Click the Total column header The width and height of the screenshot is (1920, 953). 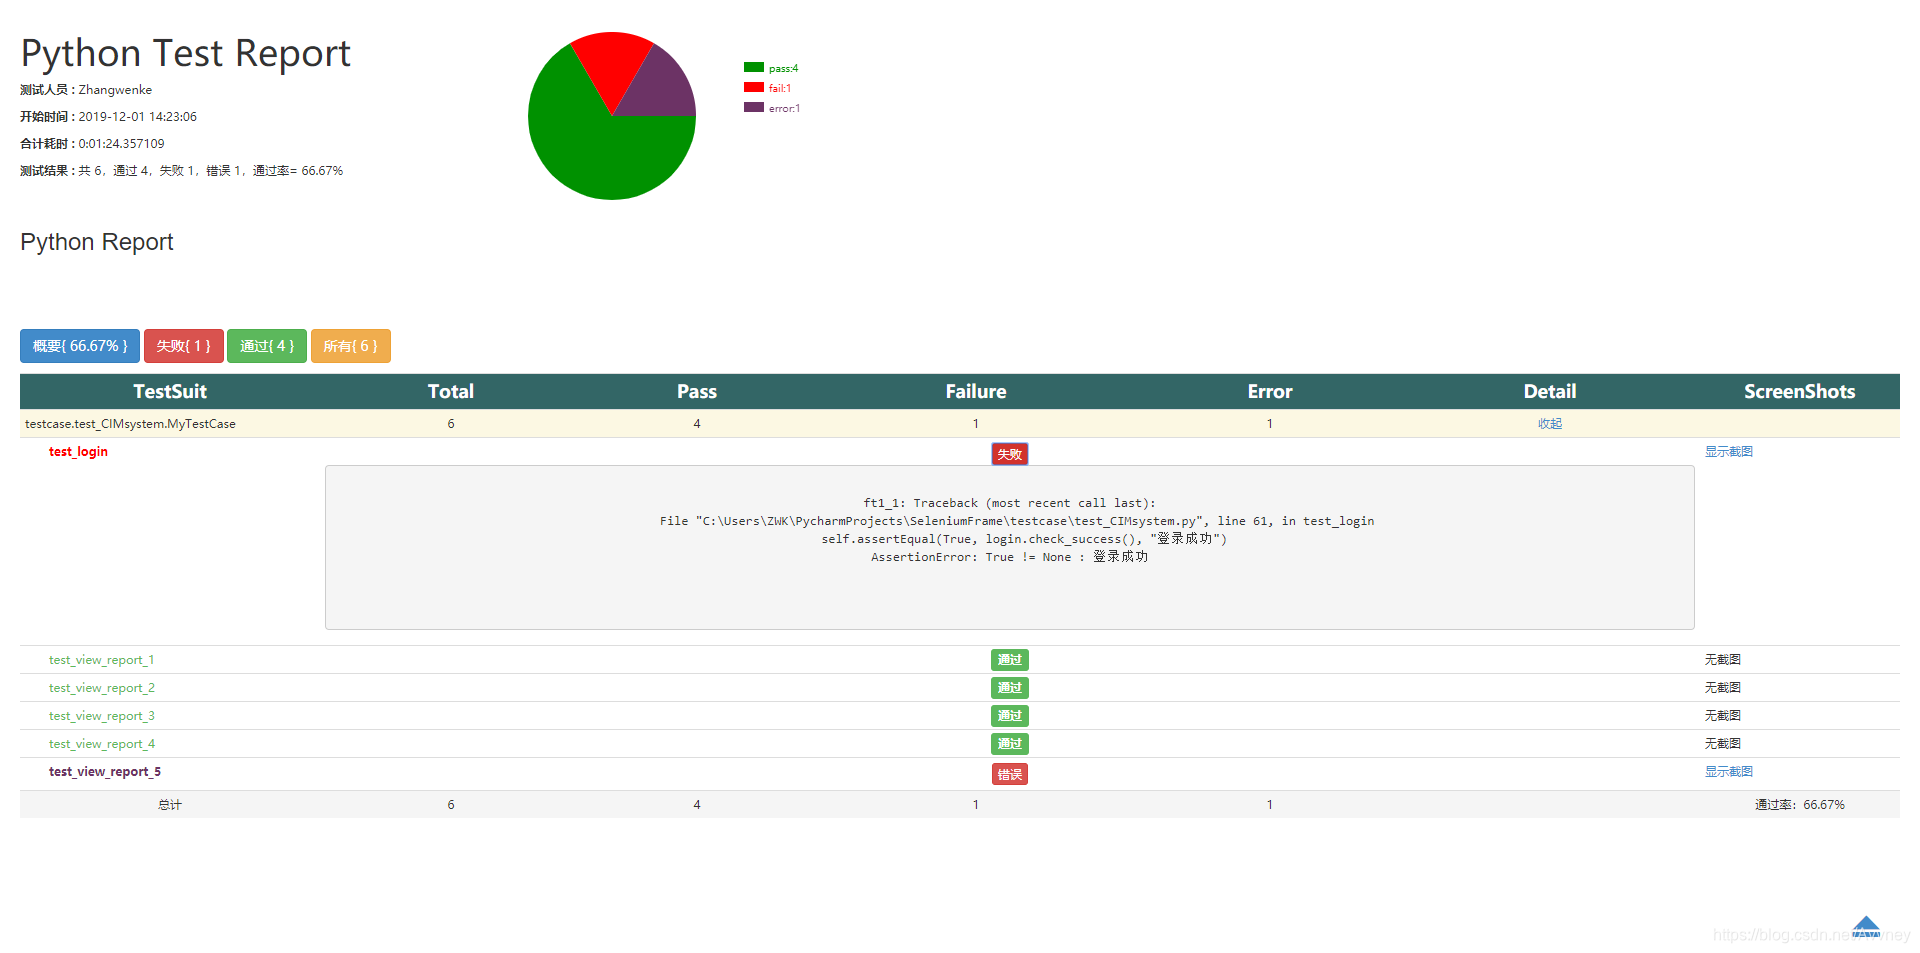tap(451, 392)
